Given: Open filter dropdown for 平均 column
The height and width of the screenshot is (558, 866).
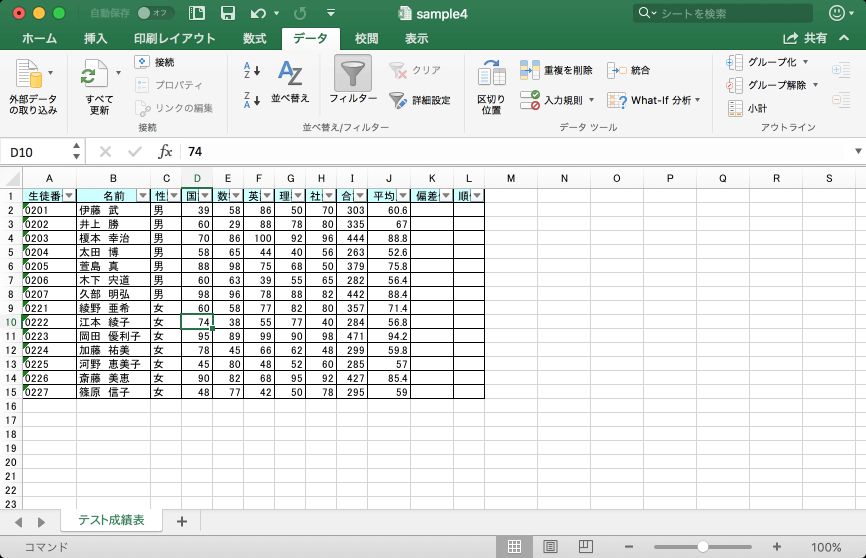Looking at the screenshot, I should [403, 196].
